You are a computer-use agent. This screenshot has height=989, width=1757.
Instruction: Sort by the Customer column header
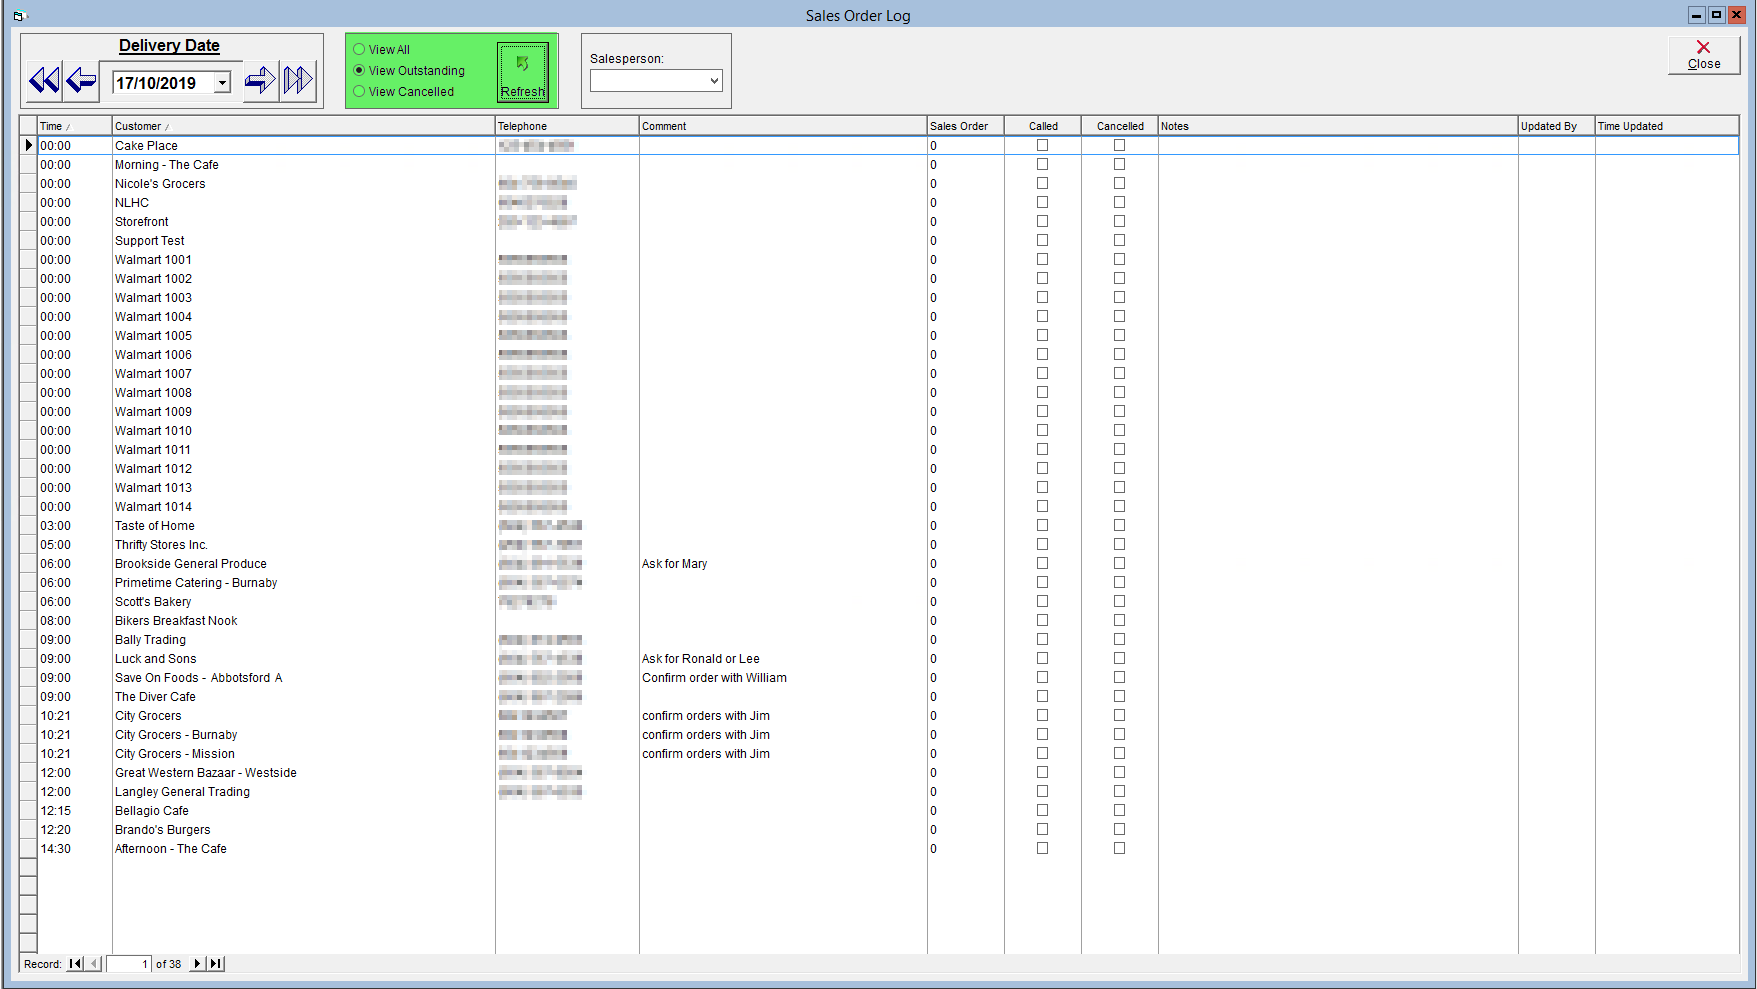tap(303, 126)
